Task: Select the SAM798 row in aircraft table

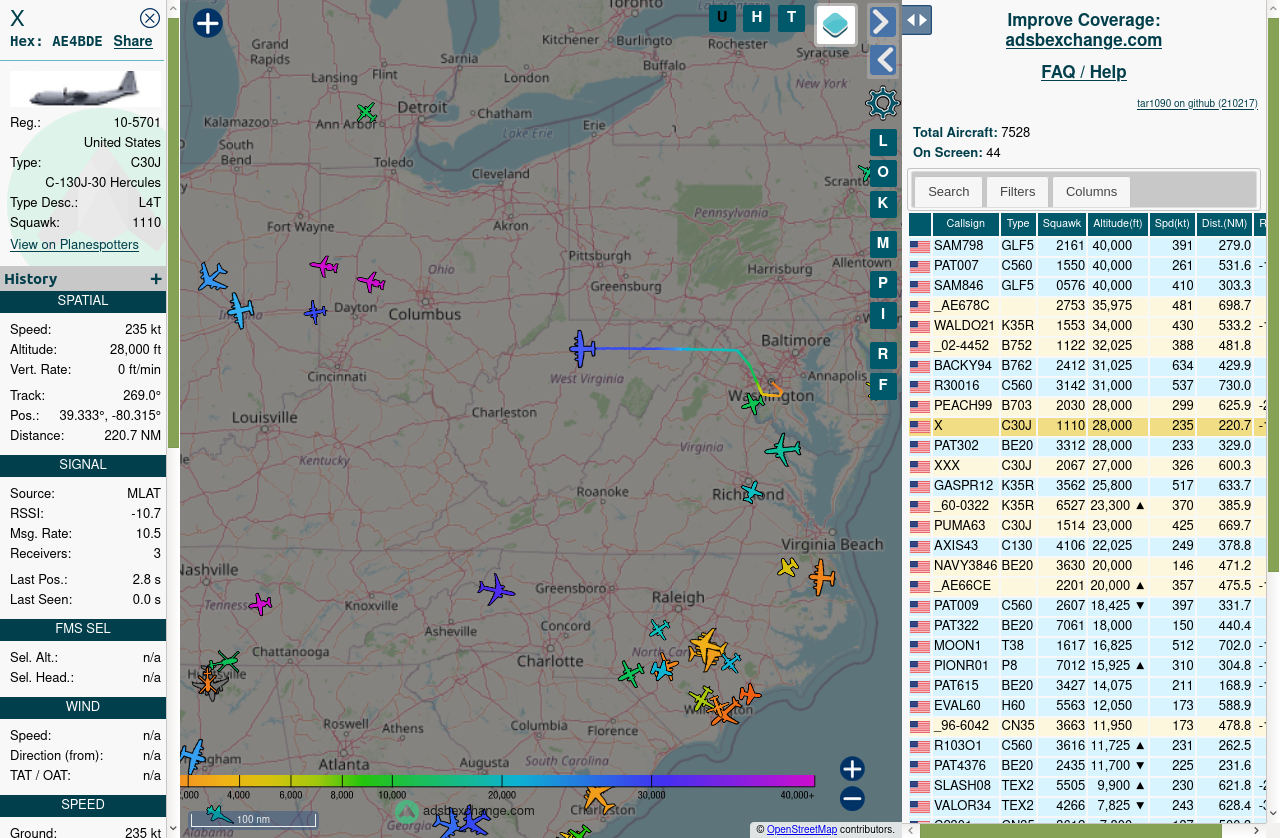Action: pos(1087,246)
